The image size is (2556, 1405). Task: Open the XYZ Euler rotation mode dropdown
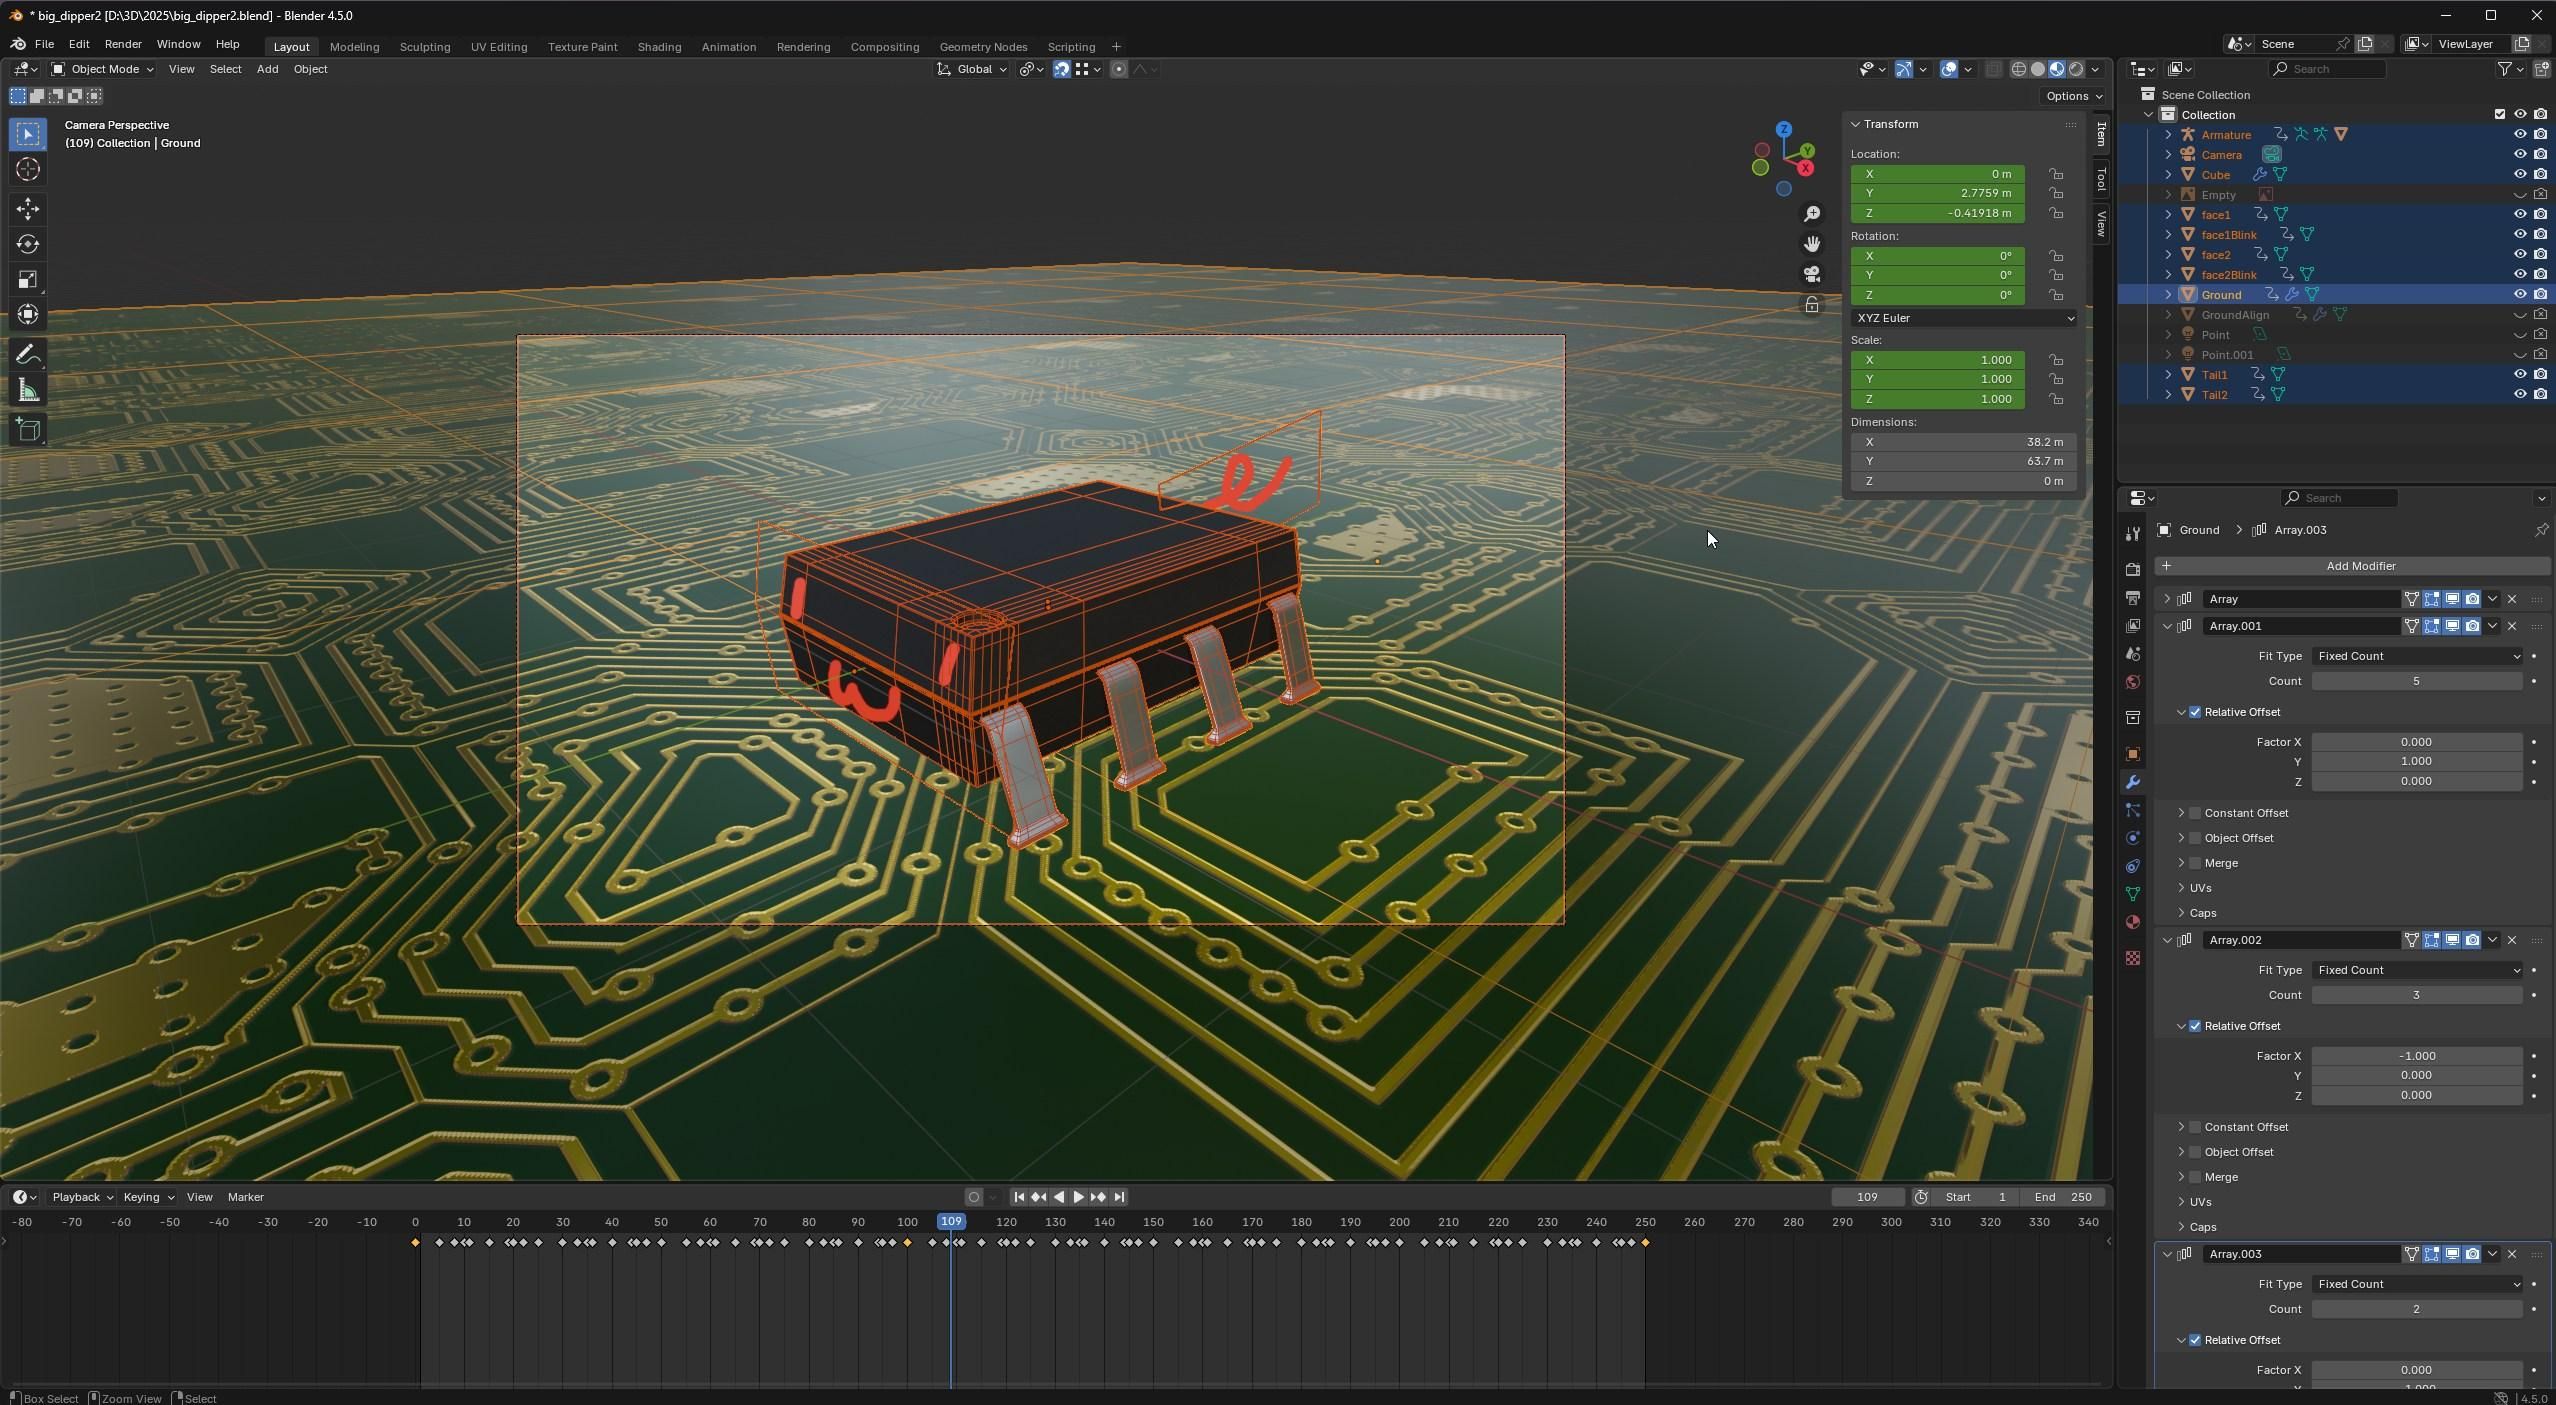[x=1962, y=318]
